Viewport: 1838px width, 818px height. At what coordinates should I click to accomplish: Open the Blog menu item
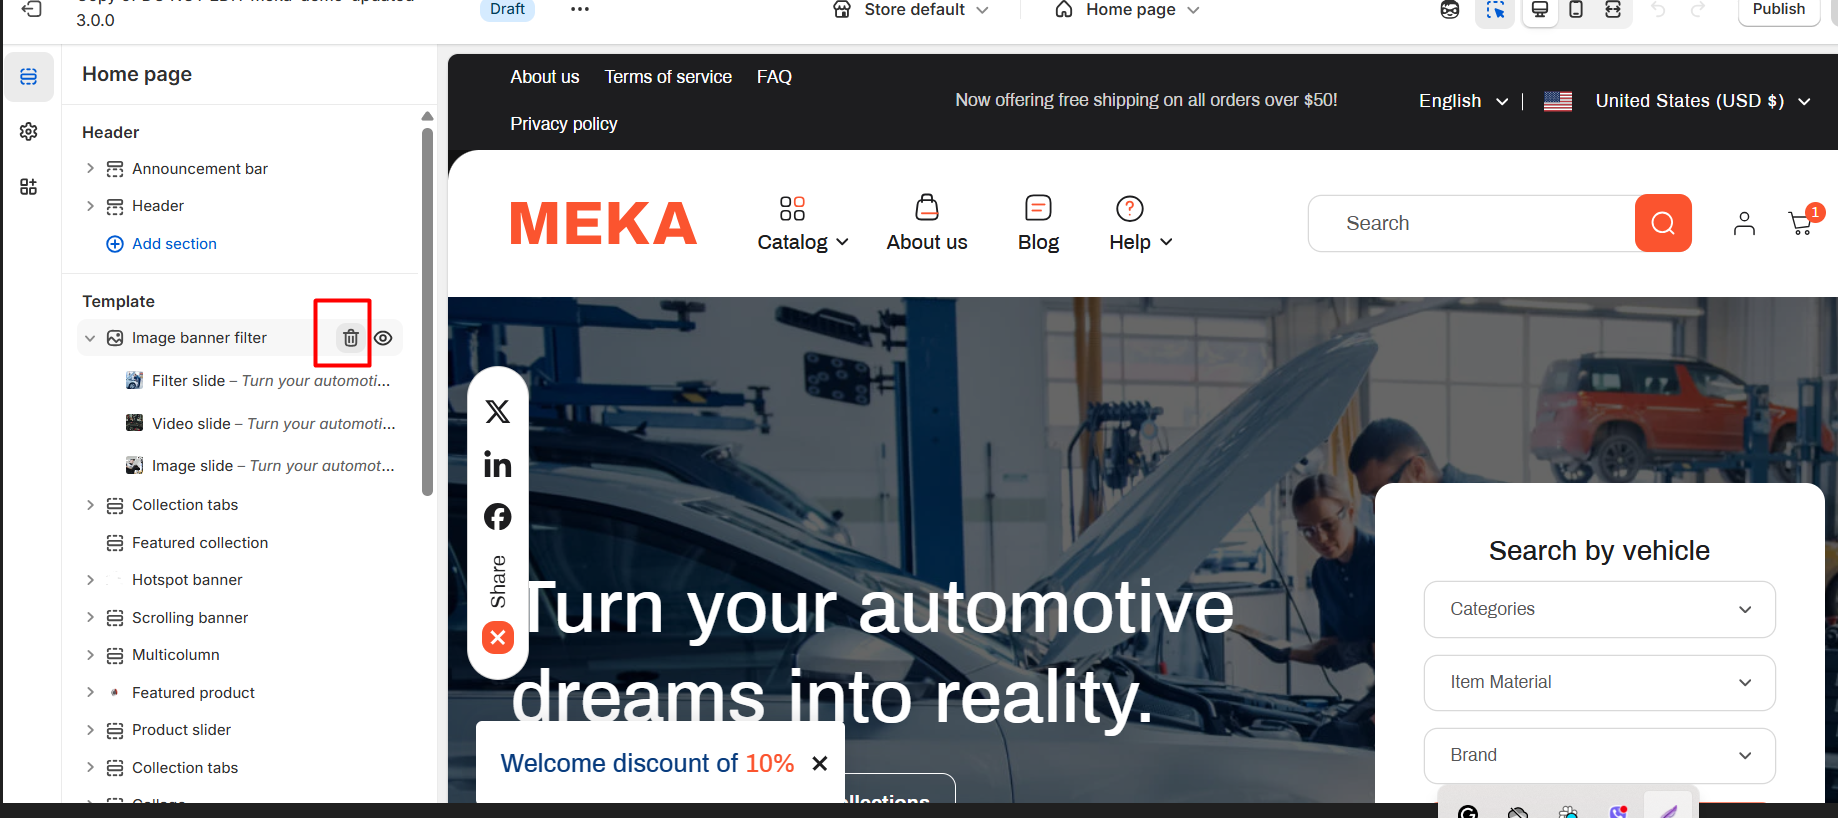point(1038,224)
